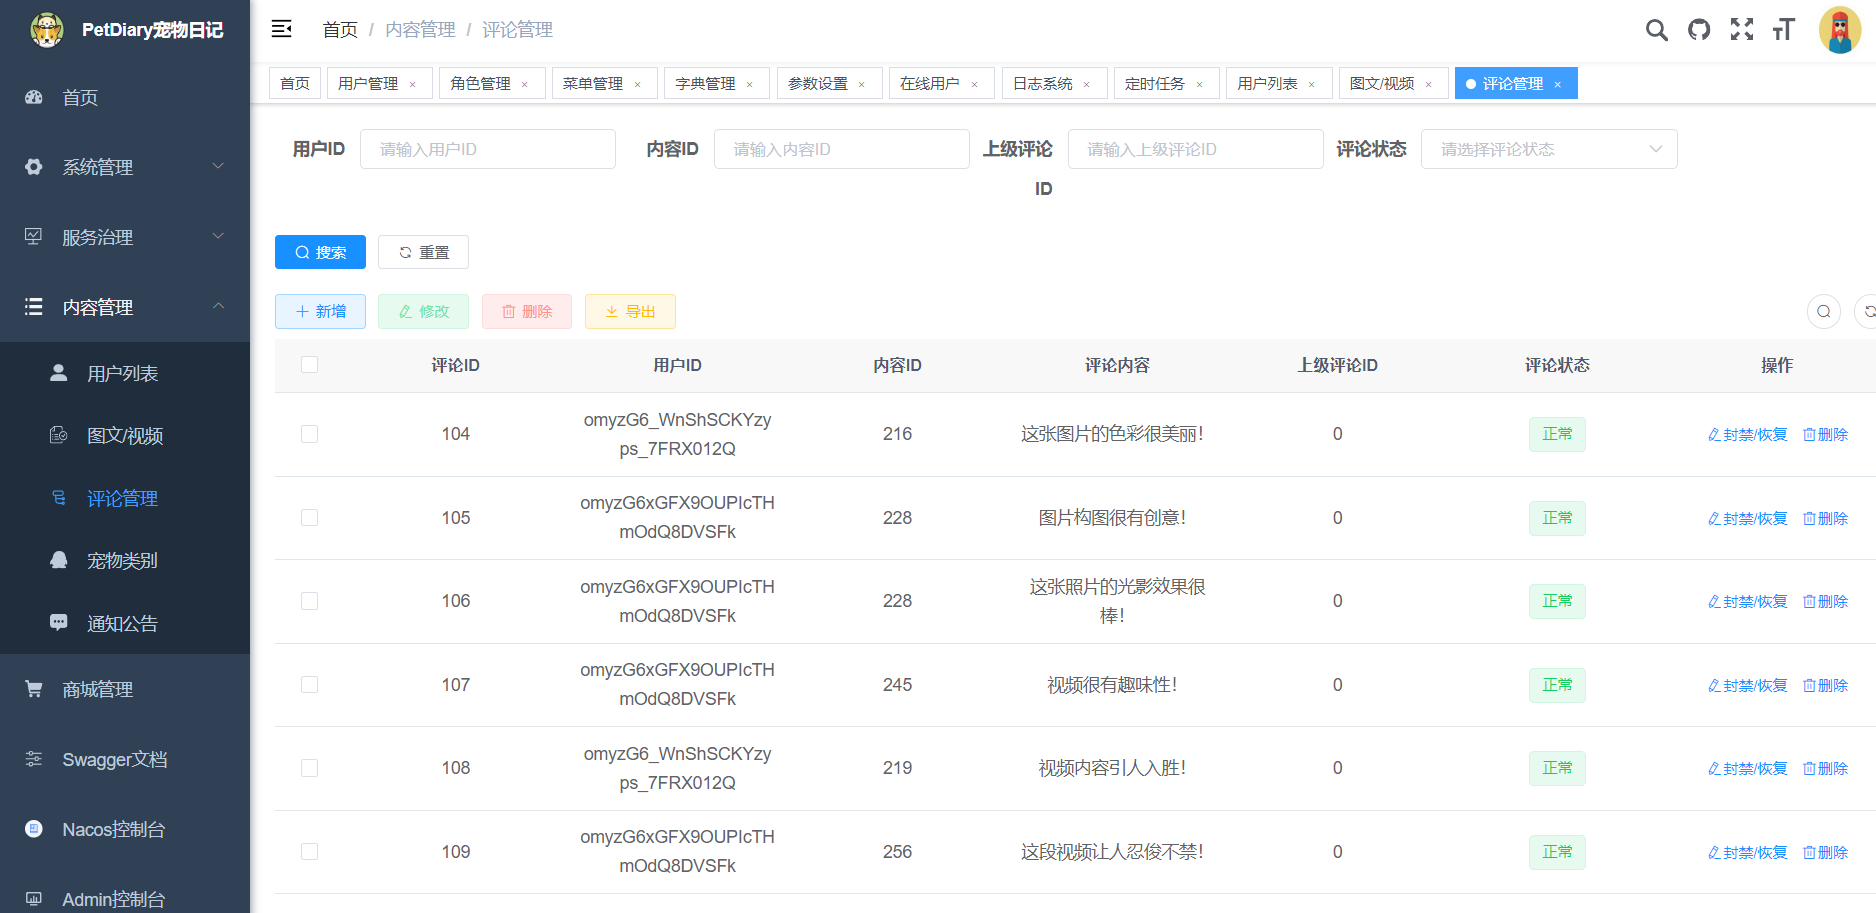
Task: Click the 首页 breadcrumb link
Action: coord(340,30)
